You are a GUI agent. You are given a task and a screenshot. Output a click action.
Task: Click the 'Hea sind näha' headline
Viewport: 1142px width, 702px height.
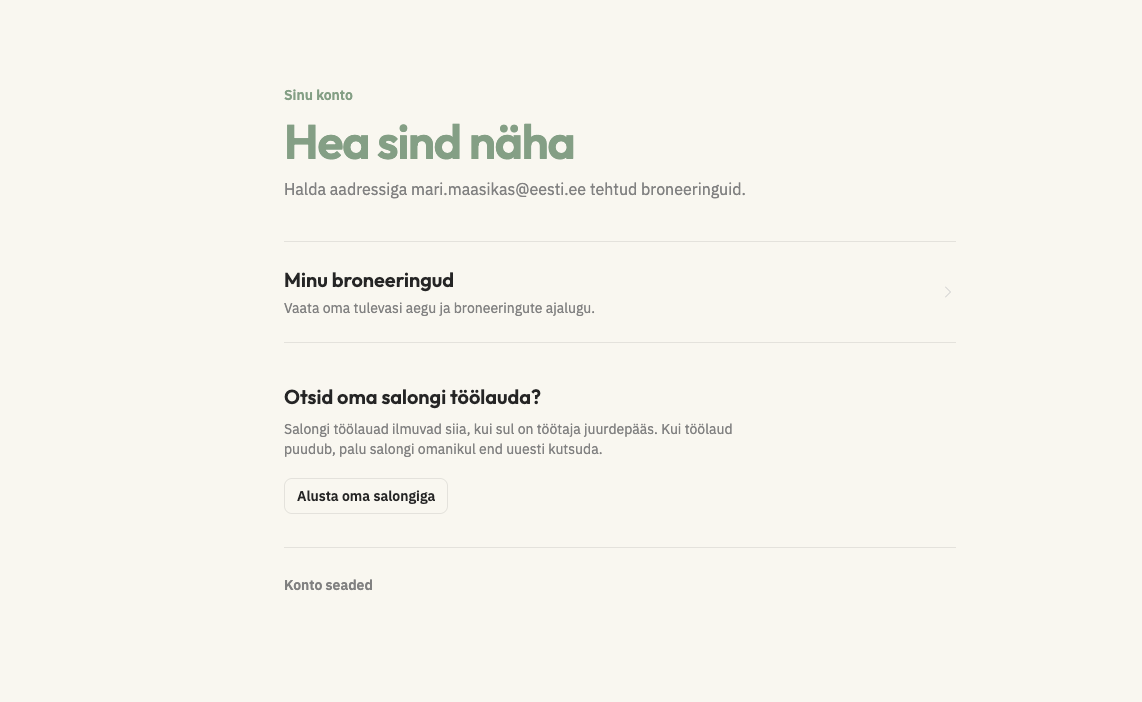point(429,142)
